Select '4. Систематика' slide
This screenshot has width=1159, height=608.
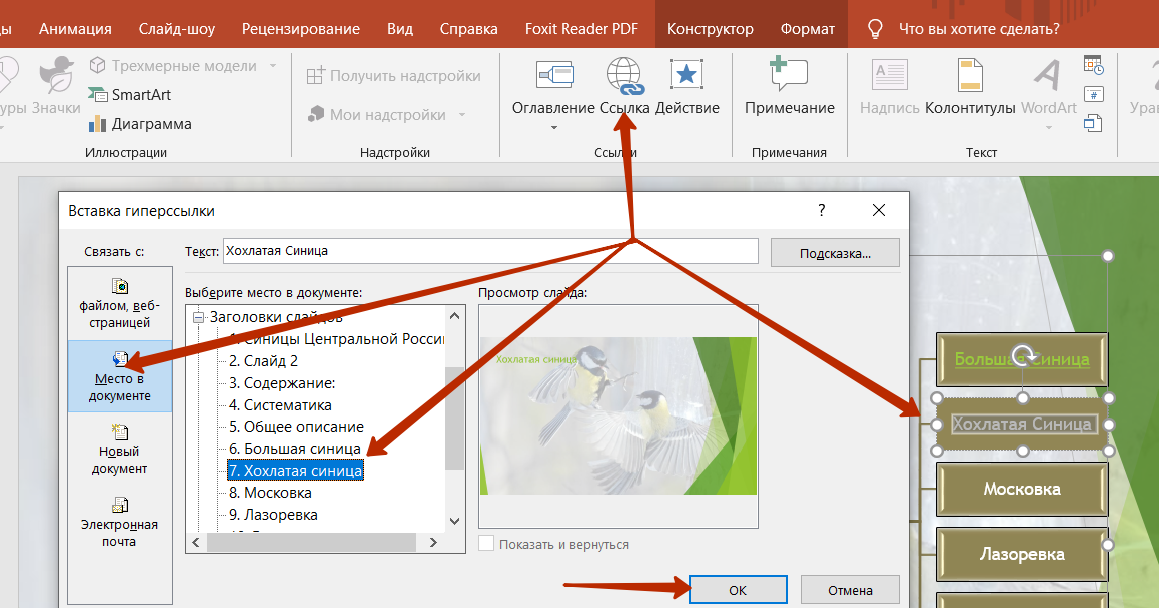(x=280, y=405)
